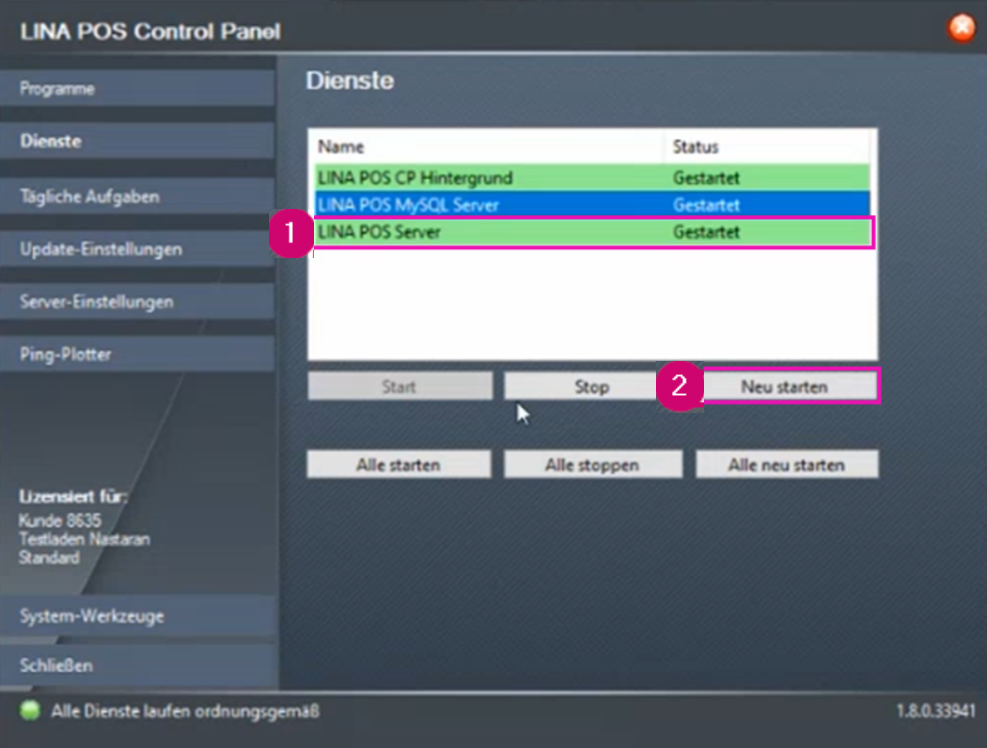Viewport: 987px width, 748px height.
Task: Select the LINA POS MySQL Server row
Action: (x=592, y=205)
